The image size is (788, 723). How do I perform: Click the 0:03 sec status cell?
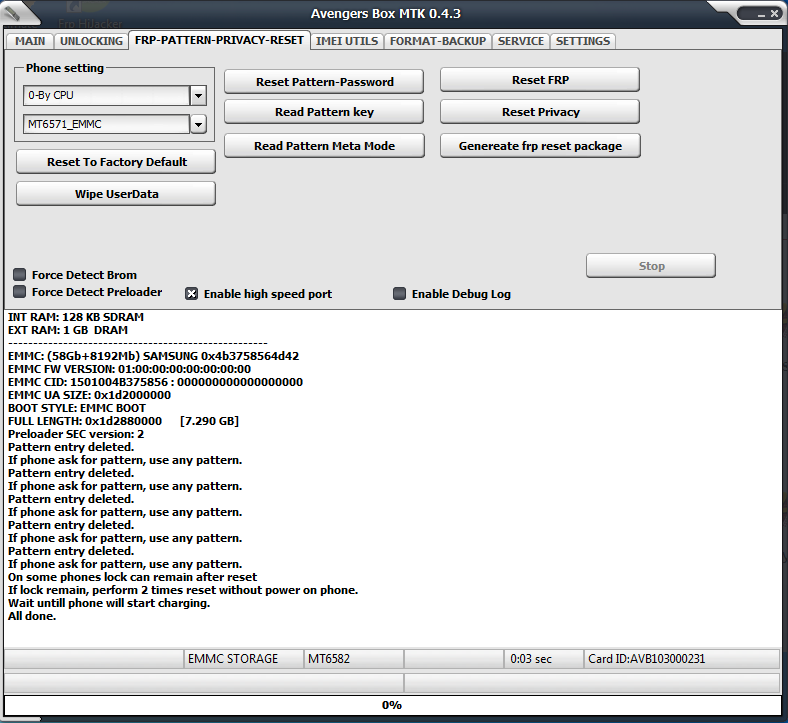tap(544, 659)
